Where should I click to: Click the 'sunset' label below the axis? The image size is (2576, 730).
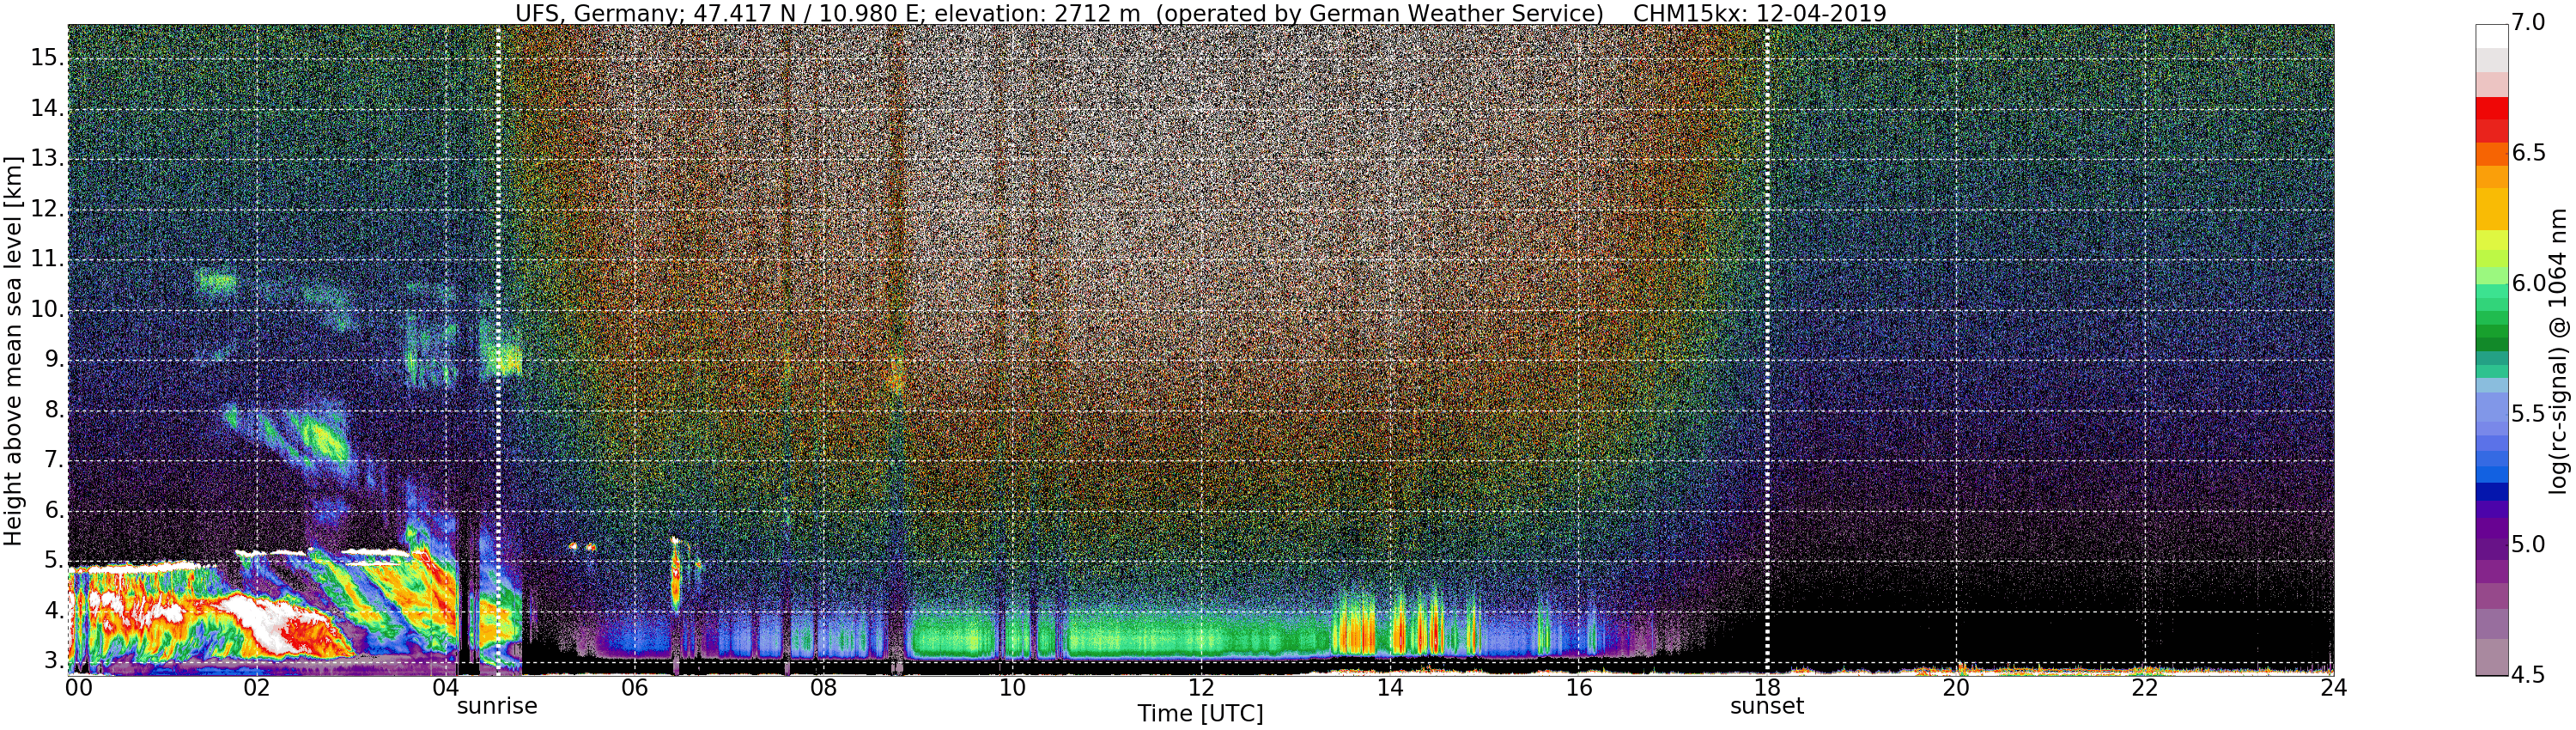pyautogui.click(x=1767, y=706)
